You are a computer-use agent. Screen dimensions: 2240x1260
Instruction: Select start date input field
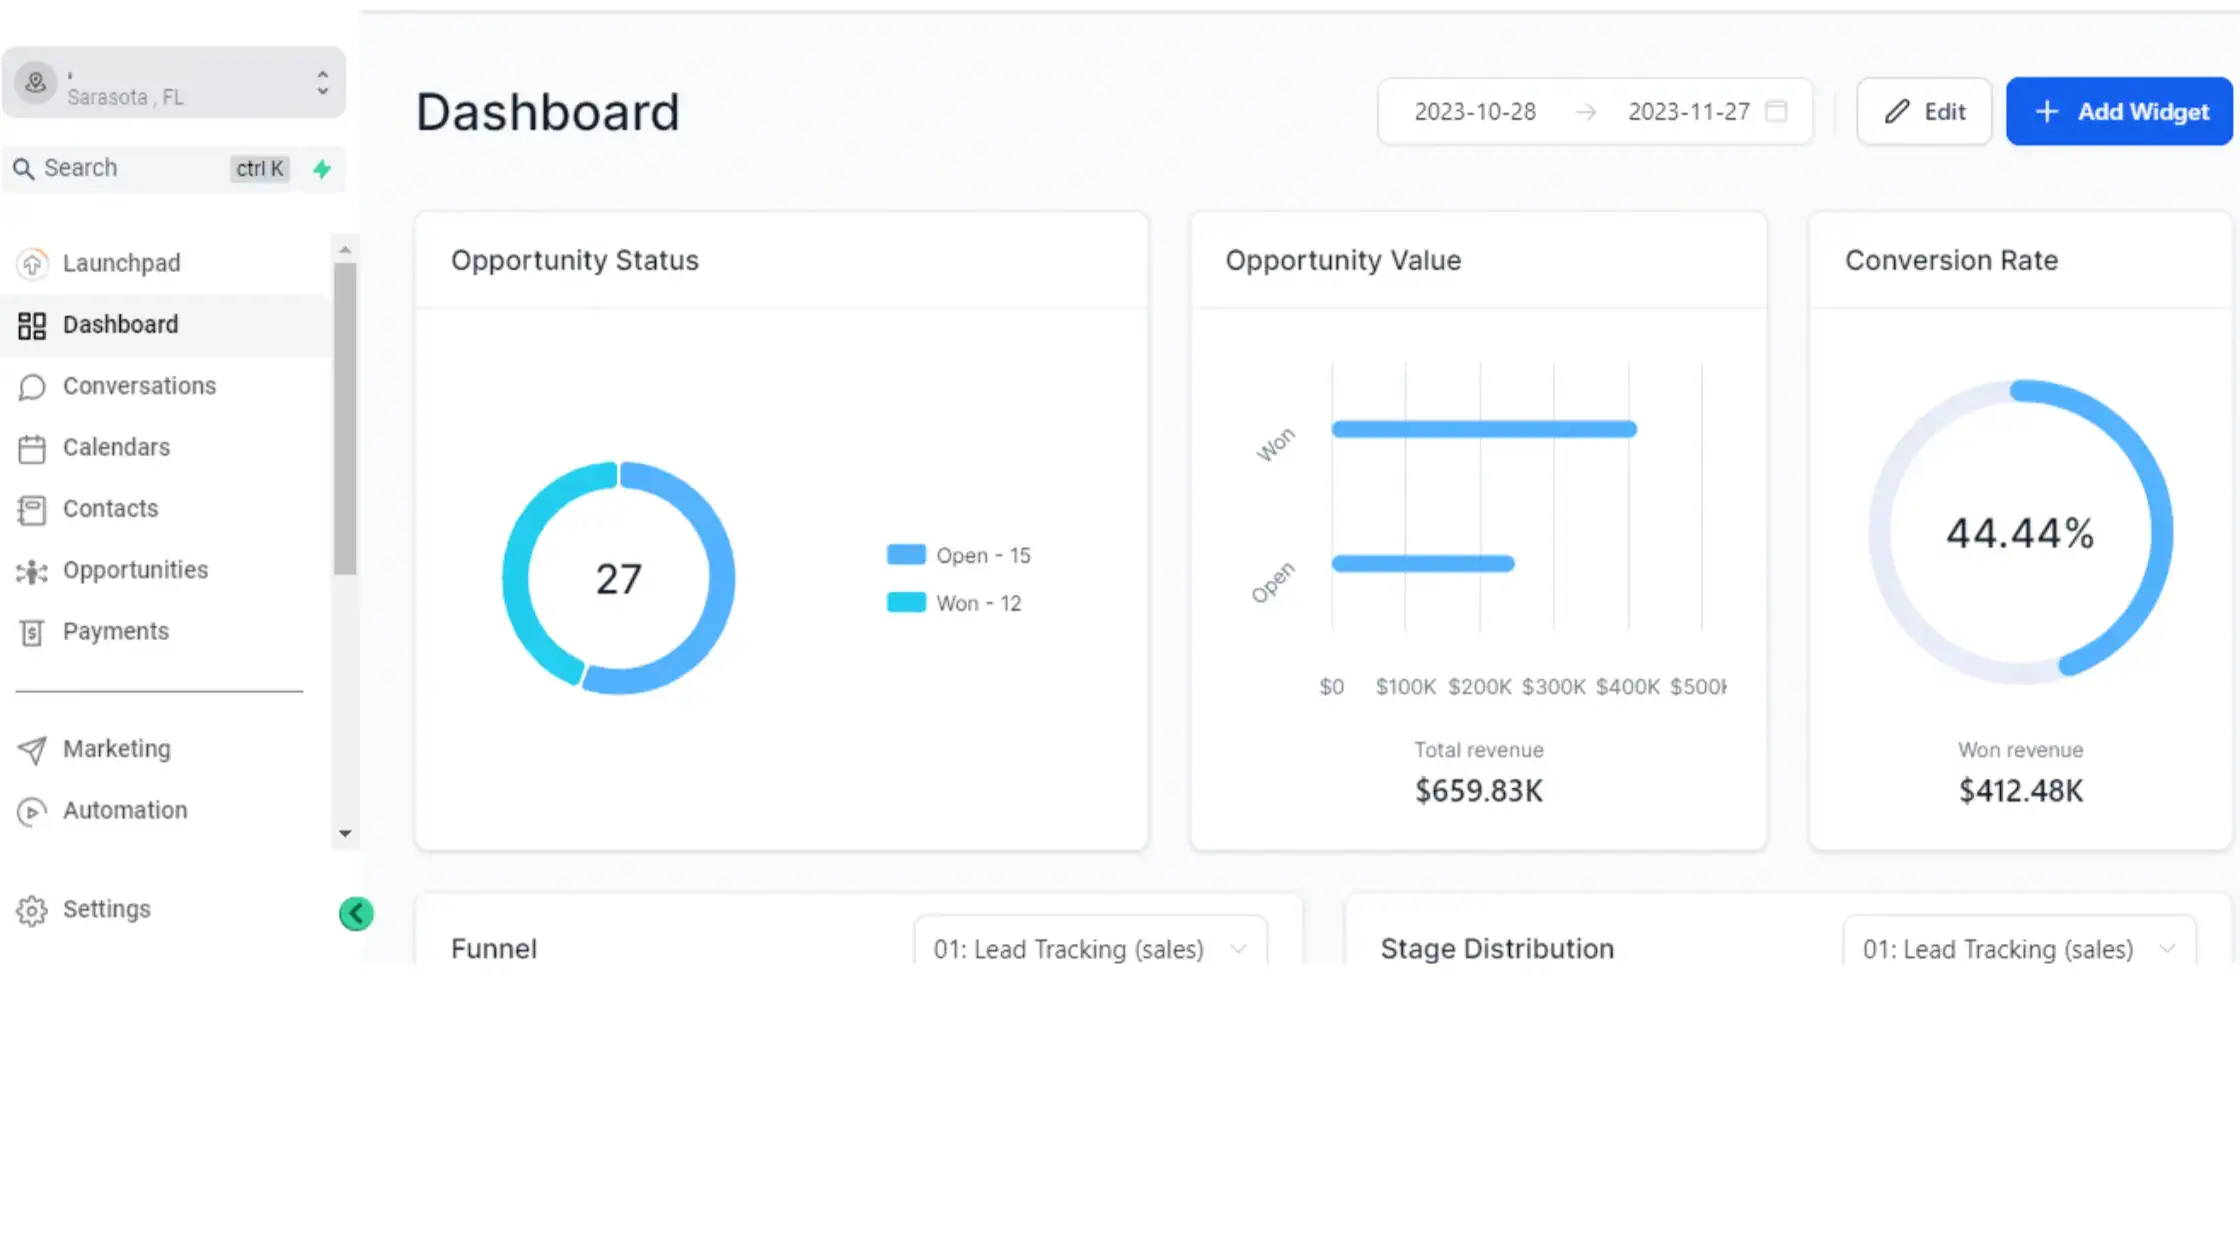(x=1474, y=111)
